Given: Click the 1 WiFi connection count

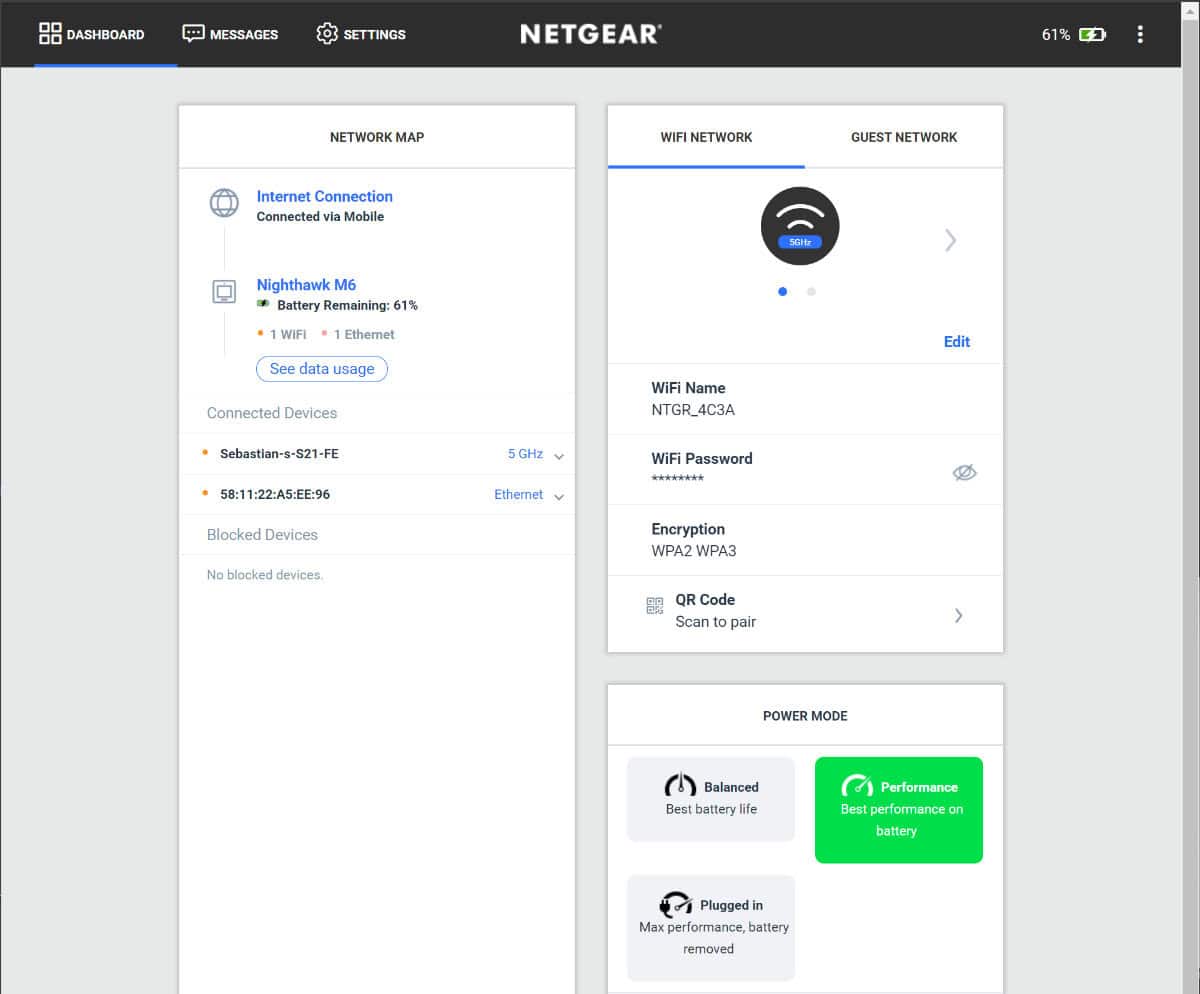Looking at the screenshot, I should (288, 334).
